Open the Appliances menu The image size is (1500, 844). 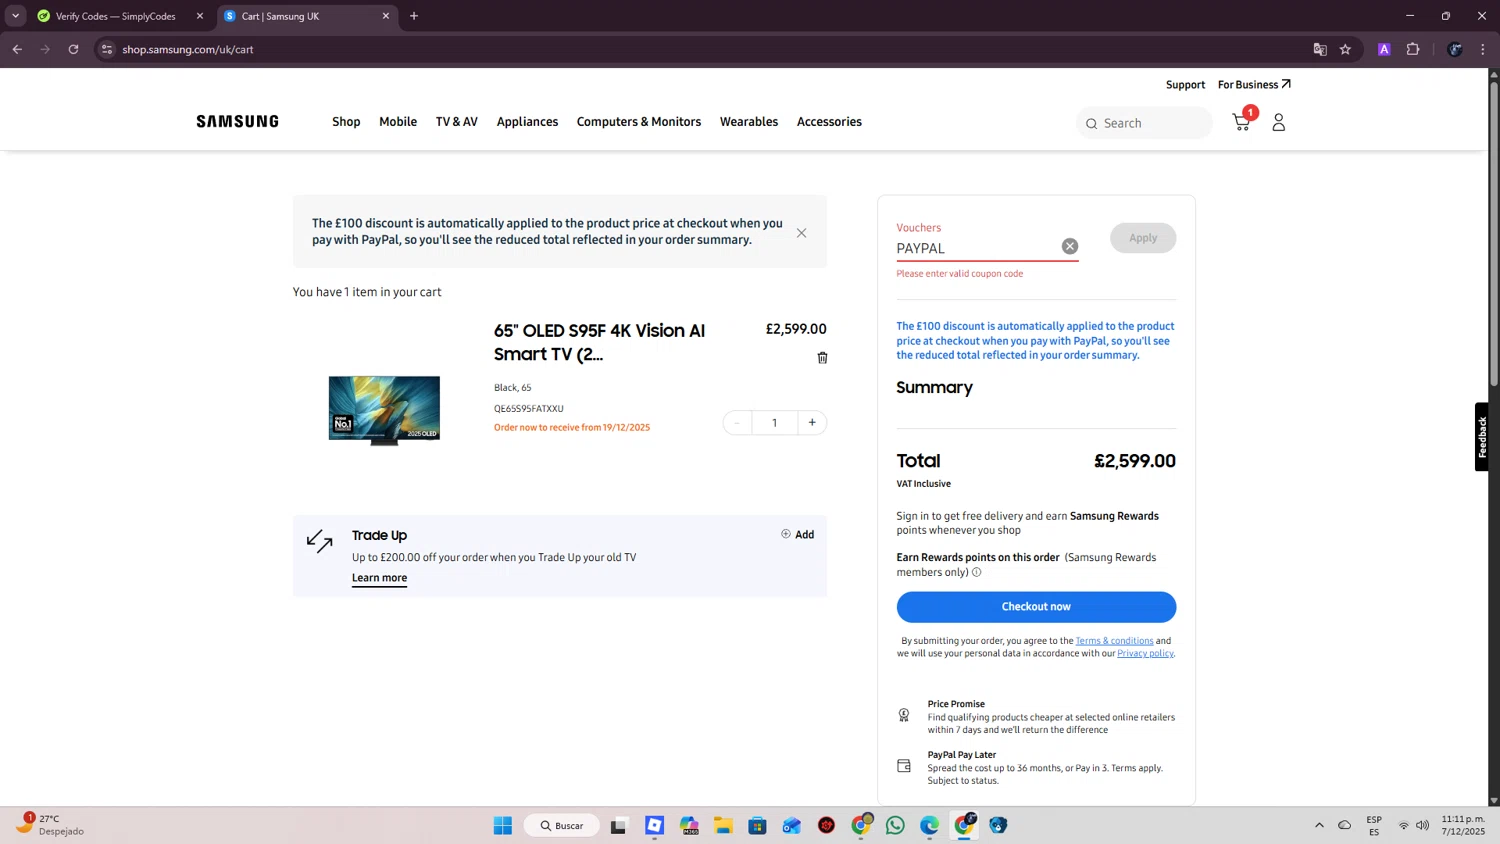527,122
